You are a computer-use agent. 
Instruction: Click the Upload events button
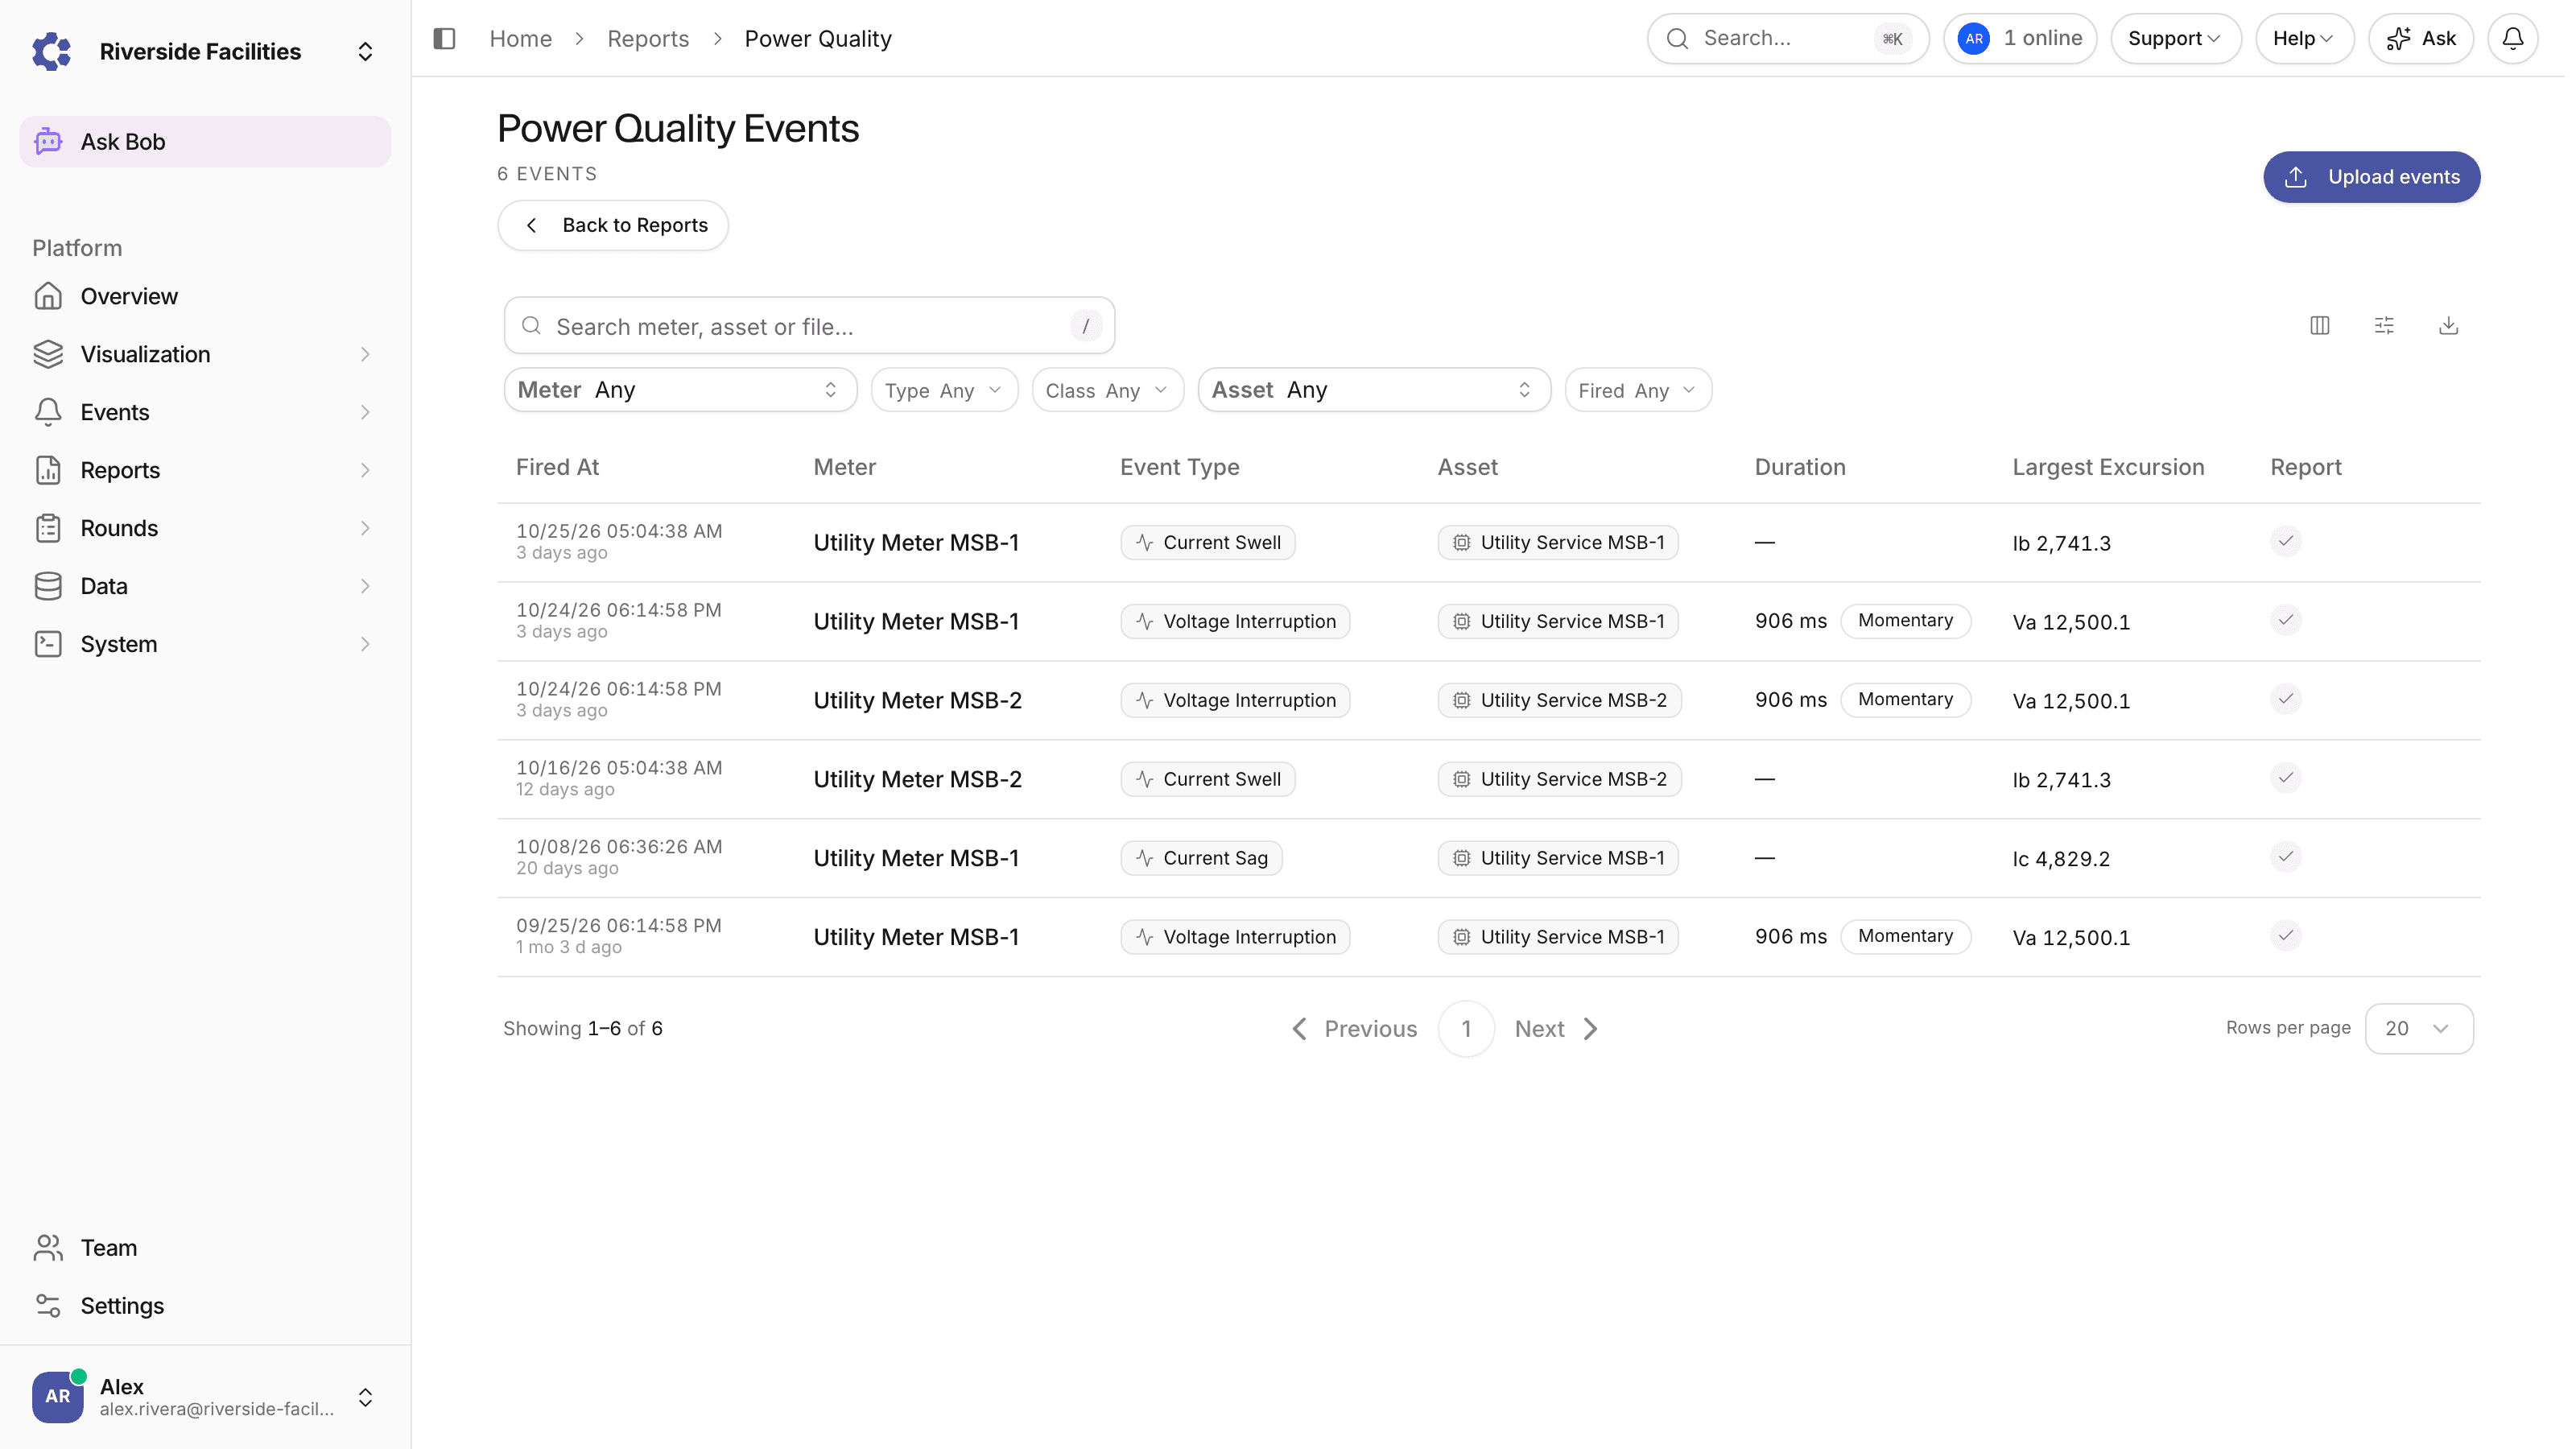[x=2371, y=177]
